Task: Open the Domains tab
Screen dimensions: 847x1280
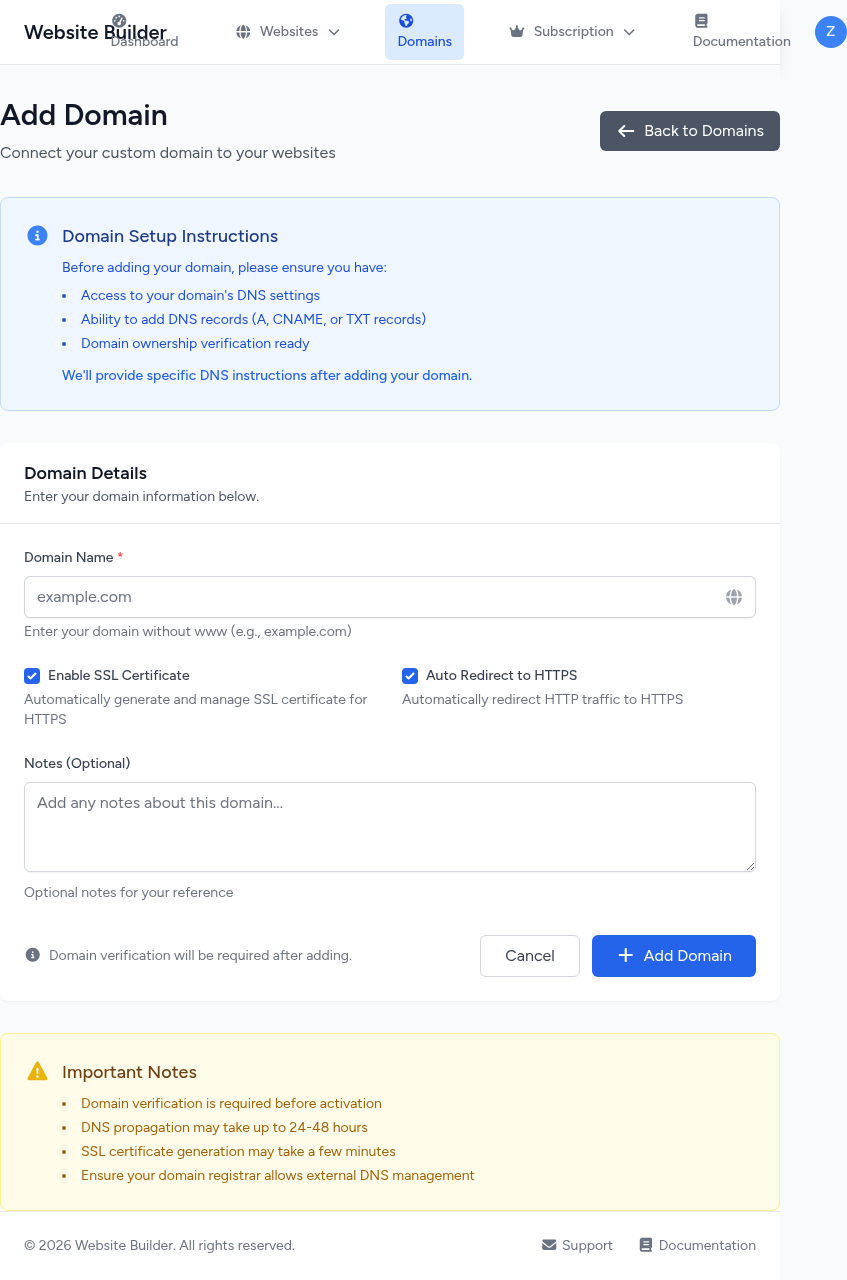Action: (x=424, y=32)
